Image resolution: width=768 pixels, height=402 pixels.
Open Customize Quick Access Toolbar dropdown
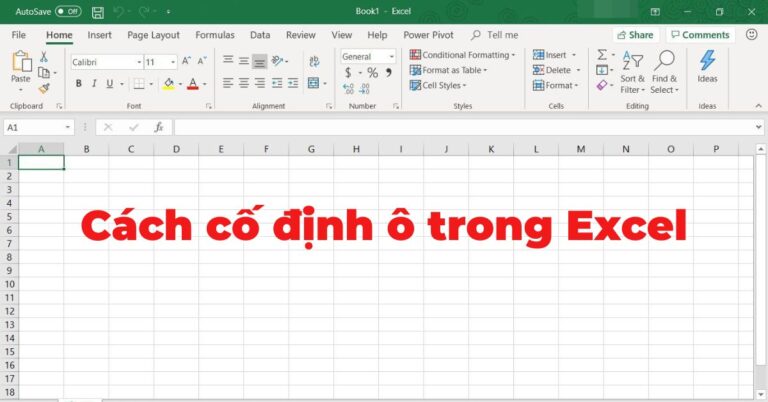tap(168, 12)
